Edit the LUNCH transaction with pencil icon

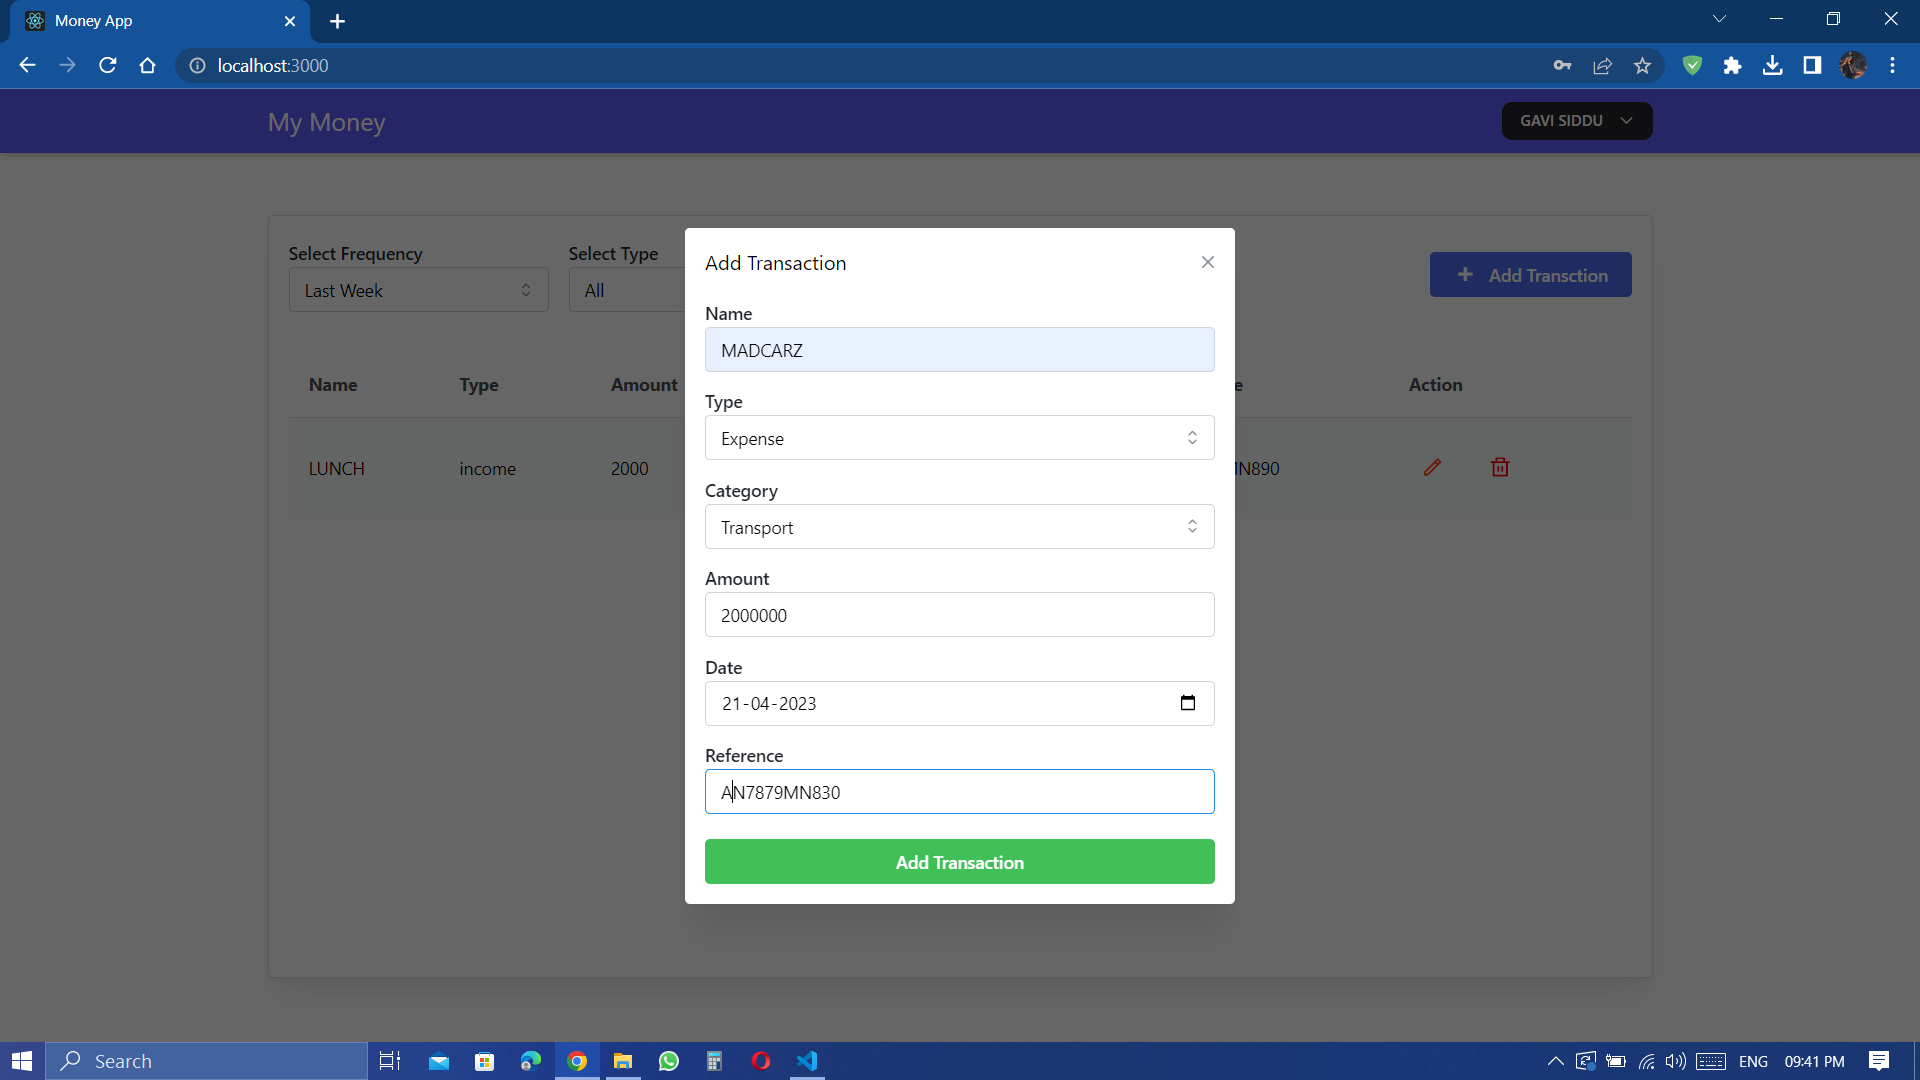click(1433, 467)
